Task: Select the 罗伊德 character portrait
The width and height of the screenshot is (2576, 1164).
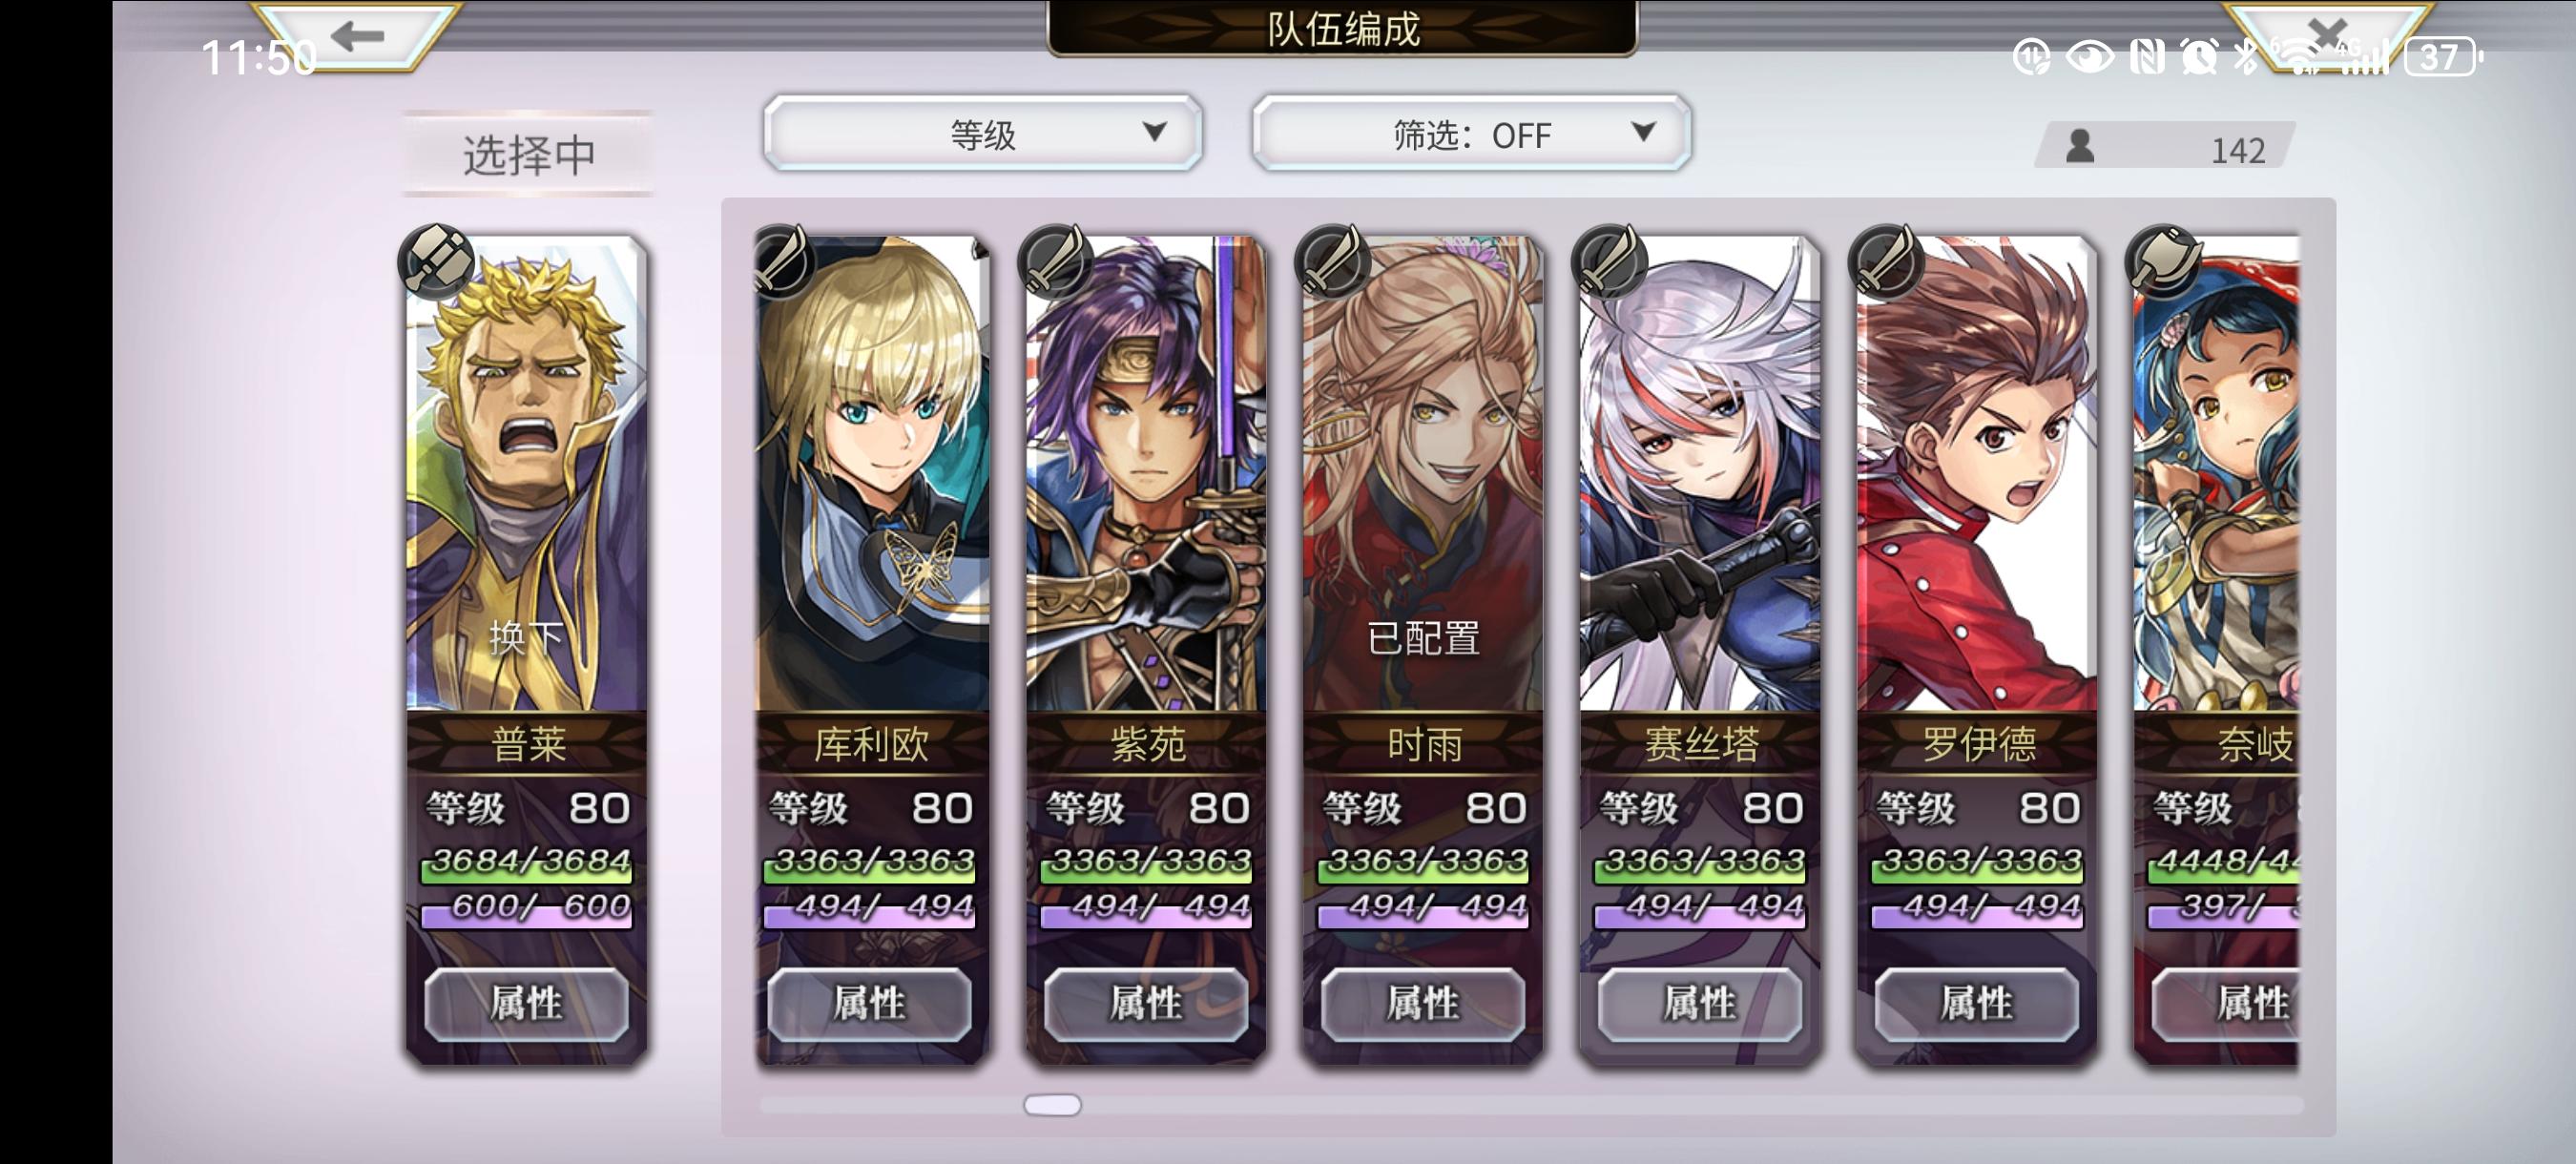Action: click(x=1976, y=474)
